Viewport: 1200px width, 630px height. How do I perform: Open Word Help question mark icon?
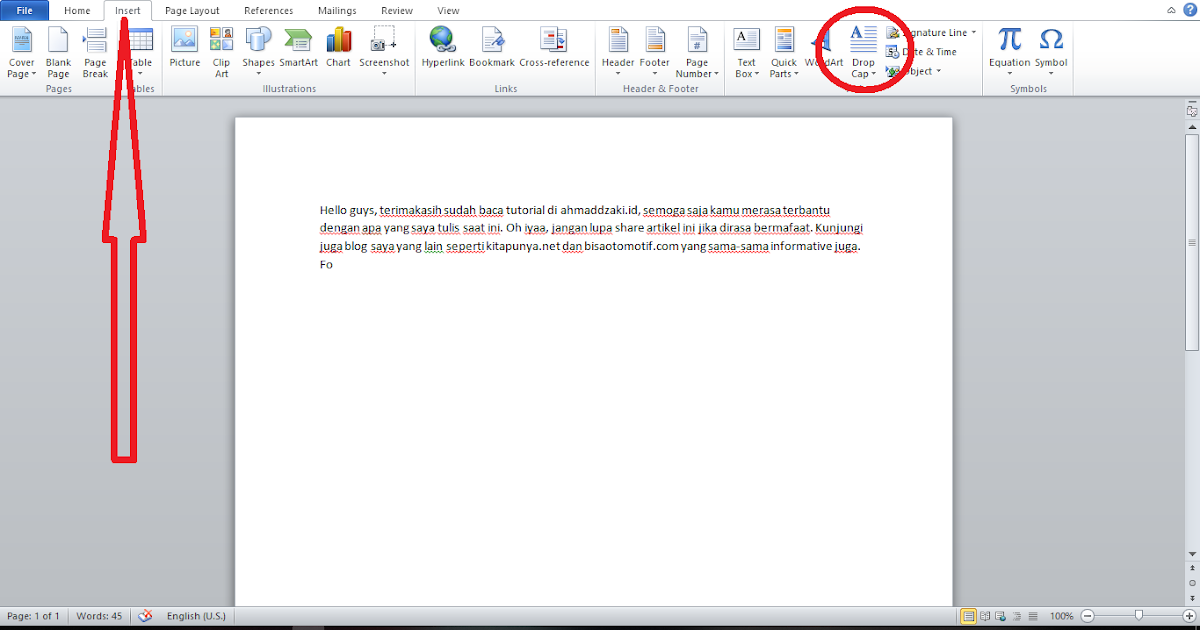pyautogui.click(x=1188, y=10)
